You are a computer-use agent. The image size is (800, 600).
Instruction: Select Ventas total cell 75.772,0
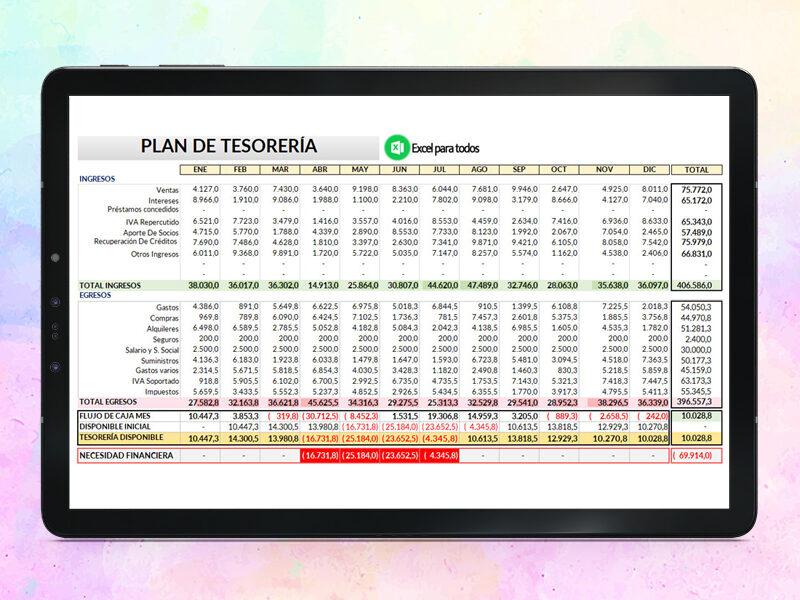696,190
